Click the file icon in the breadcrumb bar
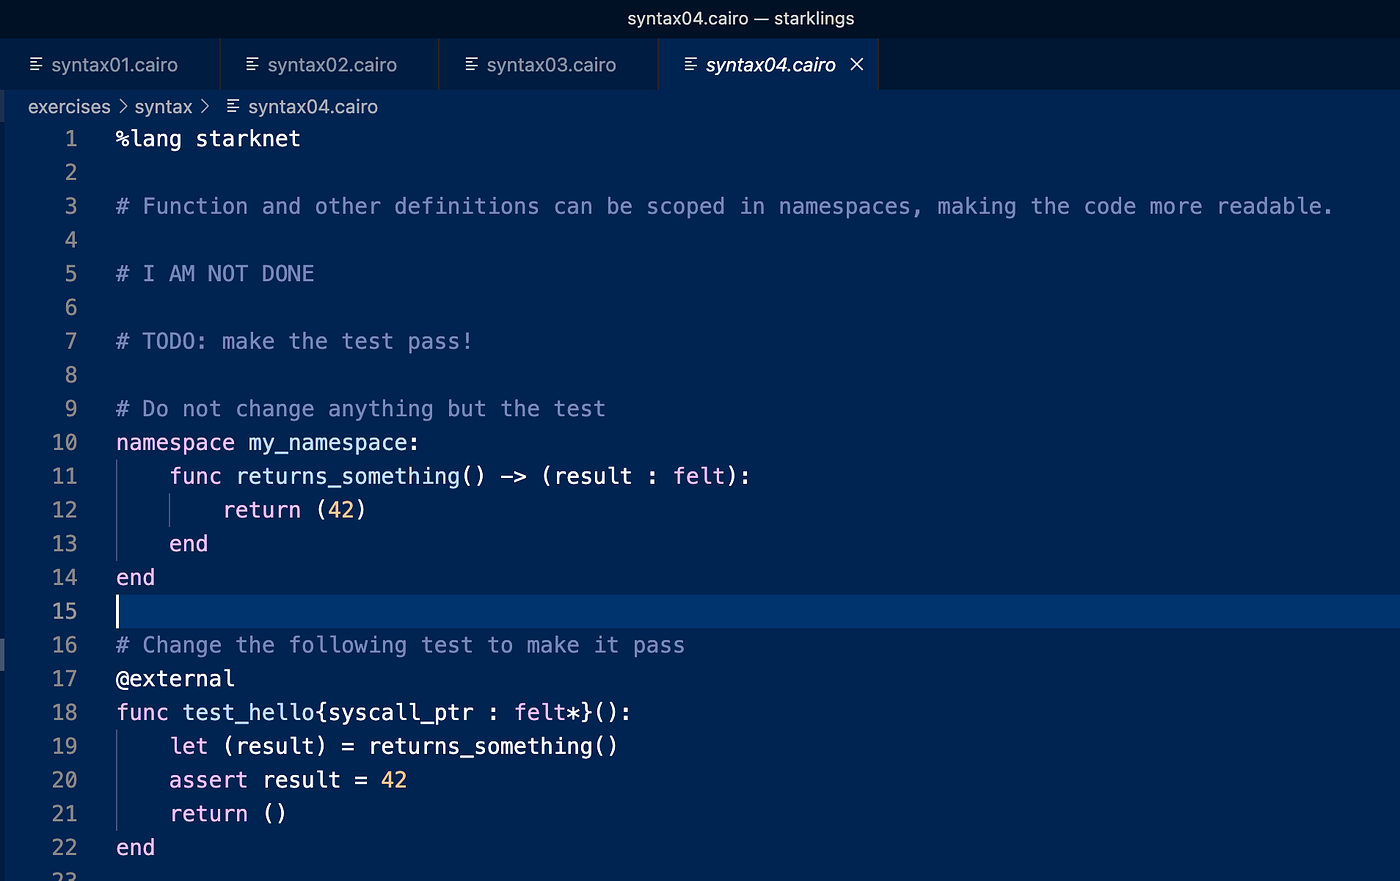This screenshot has width=1400, height=881. coord(231,106)
